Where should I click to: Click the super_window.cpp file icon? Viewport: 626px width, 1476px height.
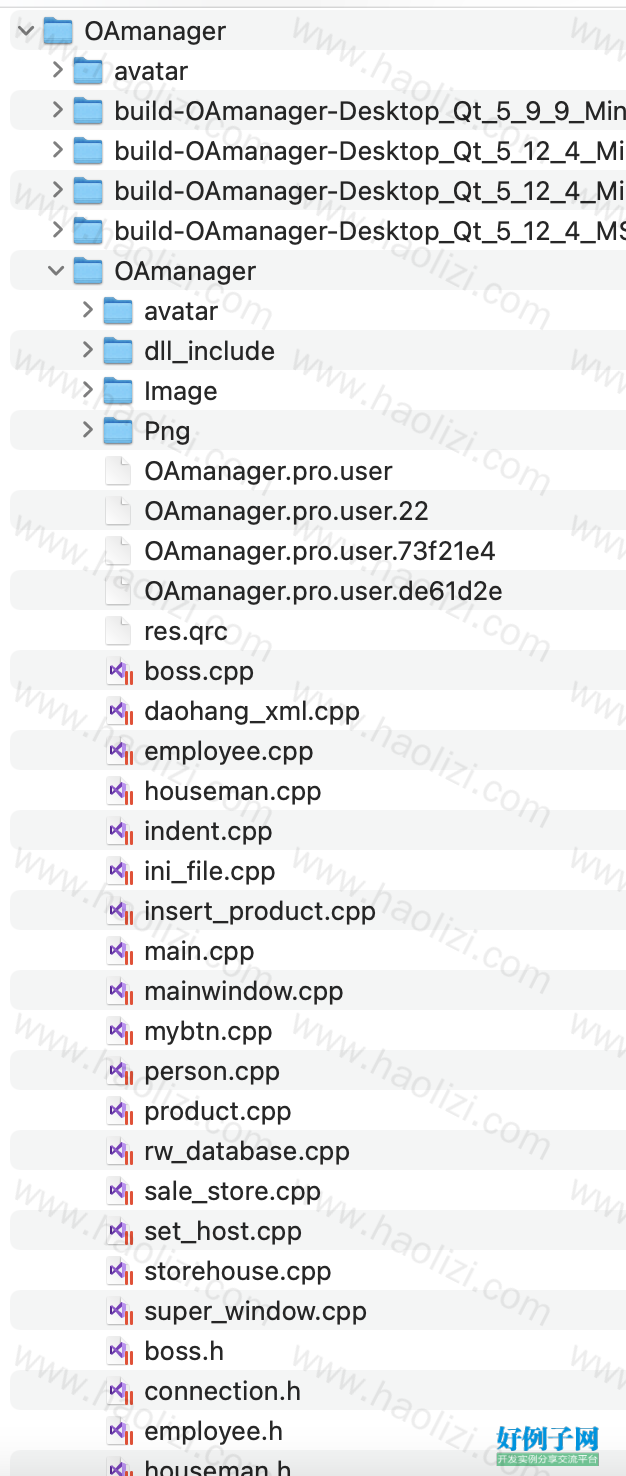coord(120,1311)
